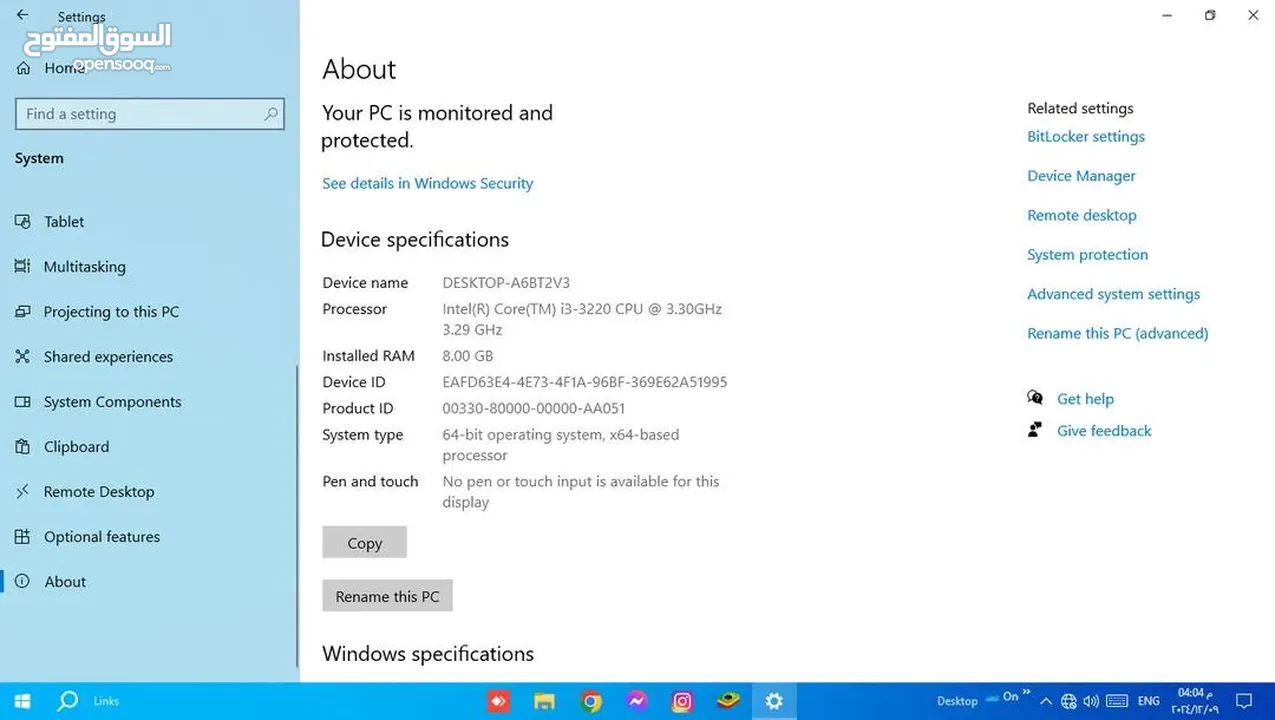Expand the Desktop toolbar chevron on the taskbar
The height and width of the screenshot is (720, 1275).
[1026, 692]
